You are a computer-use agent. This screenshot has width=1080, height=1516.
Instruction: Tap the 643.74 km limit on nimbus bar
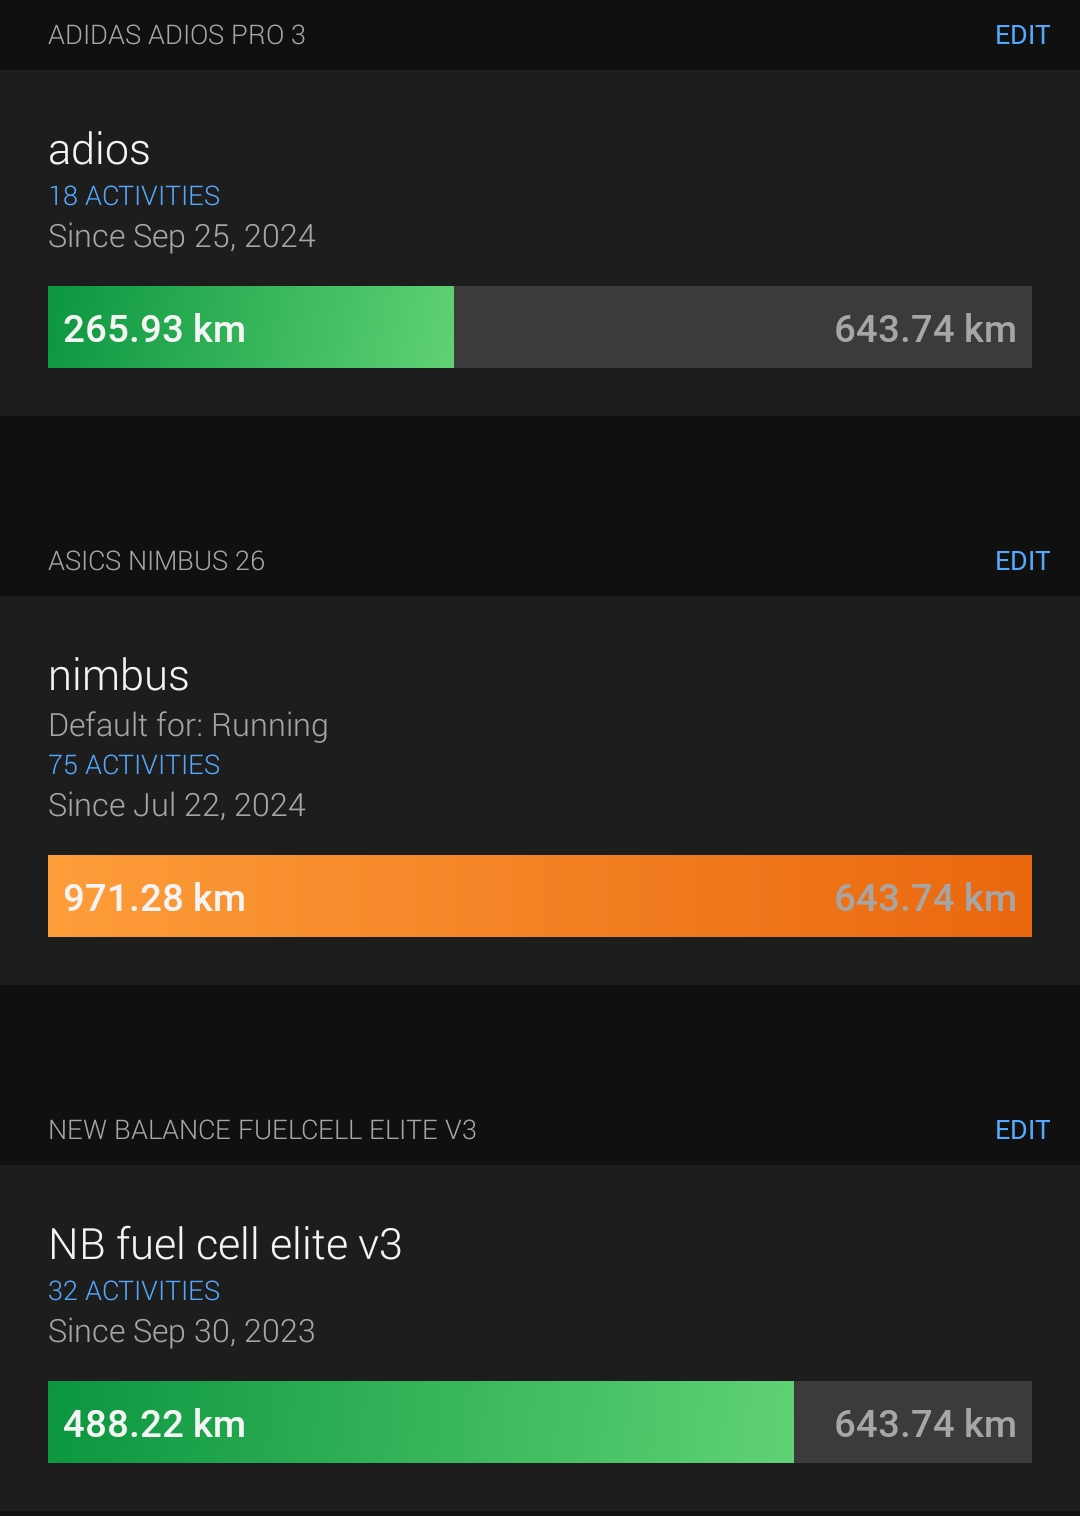[x=925, y=898]
